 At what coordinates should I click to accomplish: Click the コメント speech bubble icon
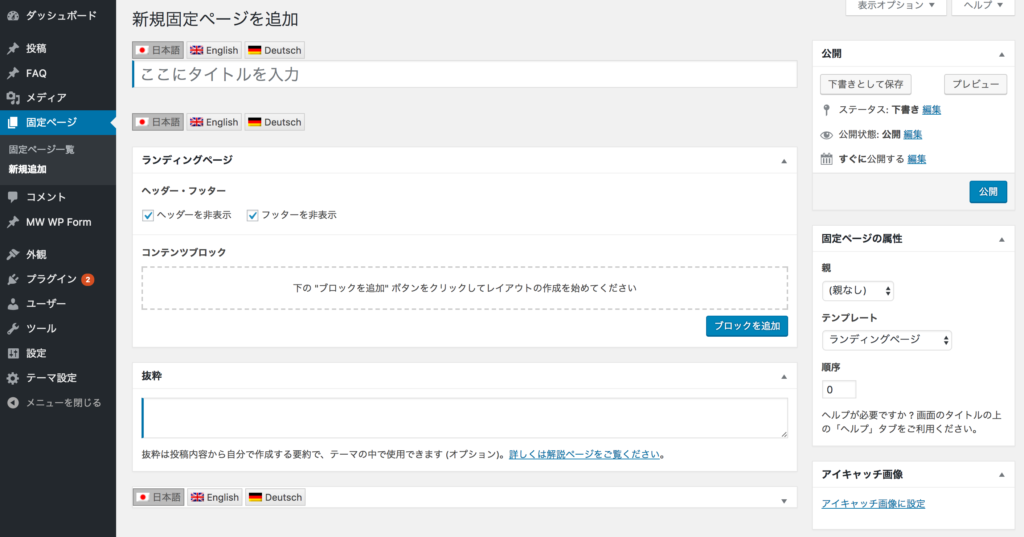(13, 197)
